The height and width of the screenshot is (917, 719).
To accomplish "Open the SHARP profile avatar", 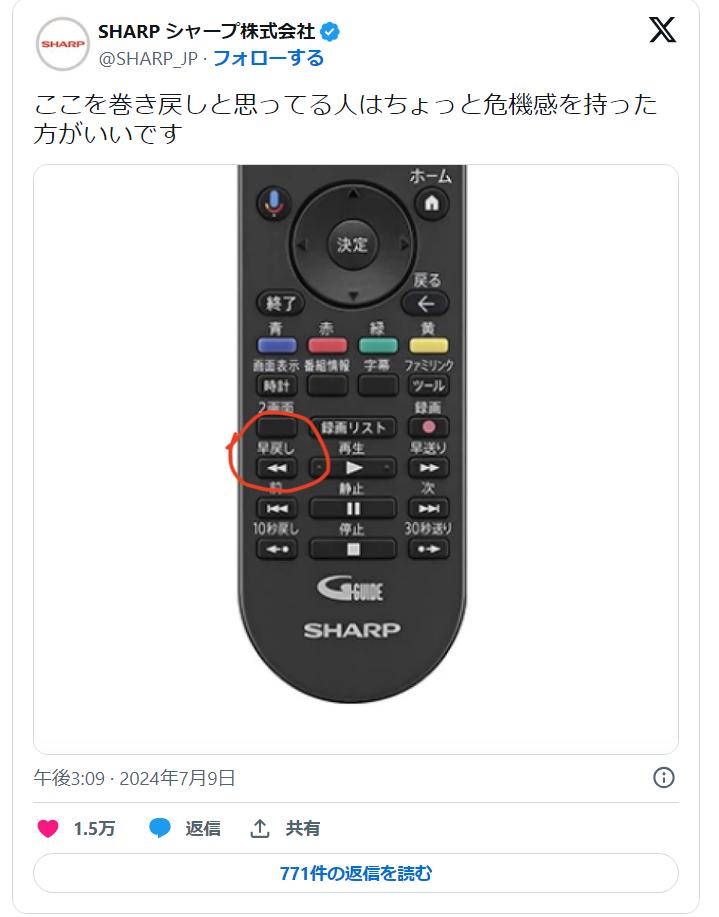I will (63, 44).
